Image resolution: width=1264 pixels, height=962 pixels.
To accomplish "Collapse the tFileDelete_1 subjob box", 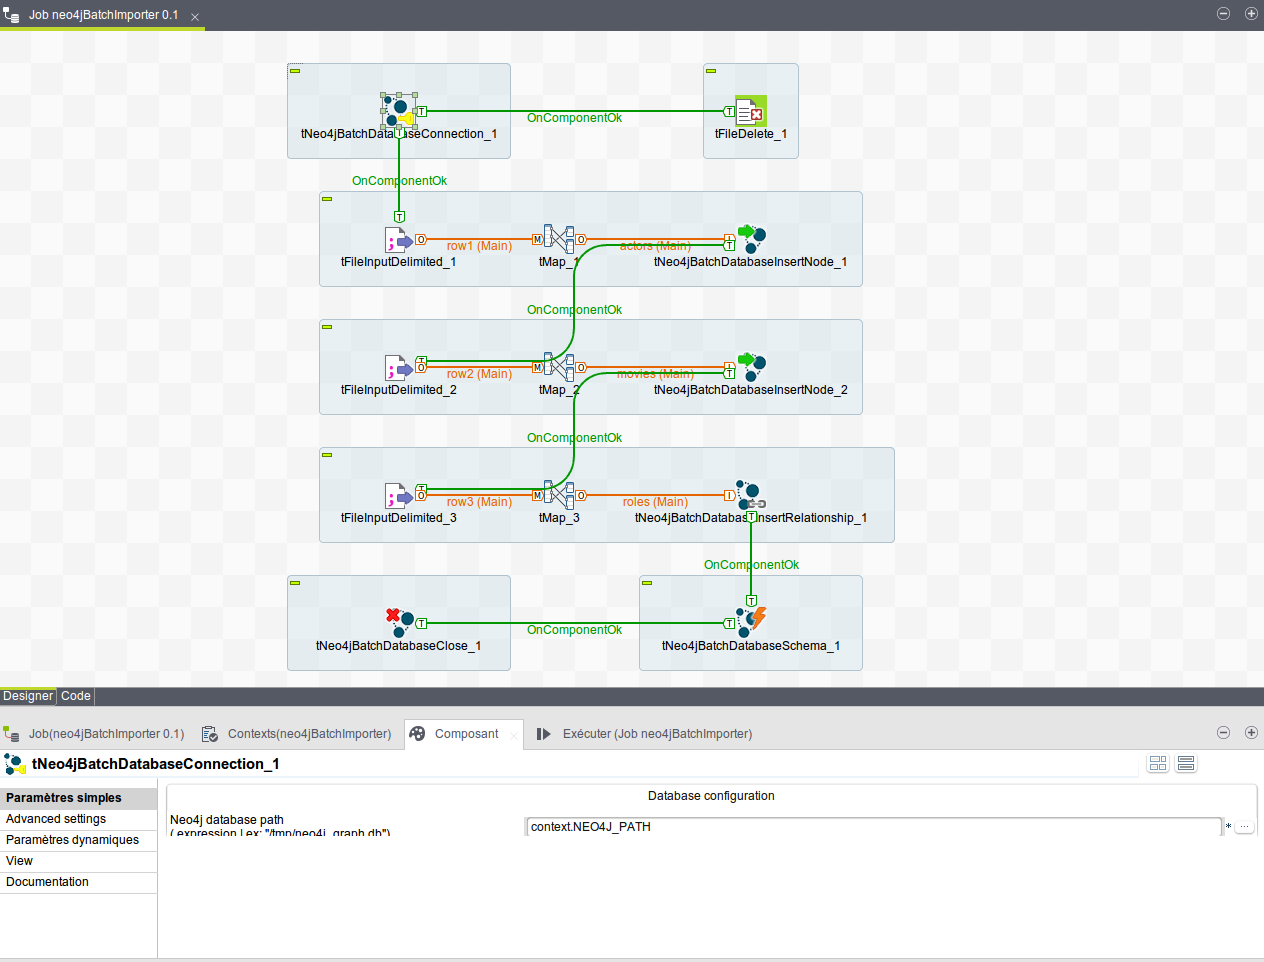I will (711, 71).
